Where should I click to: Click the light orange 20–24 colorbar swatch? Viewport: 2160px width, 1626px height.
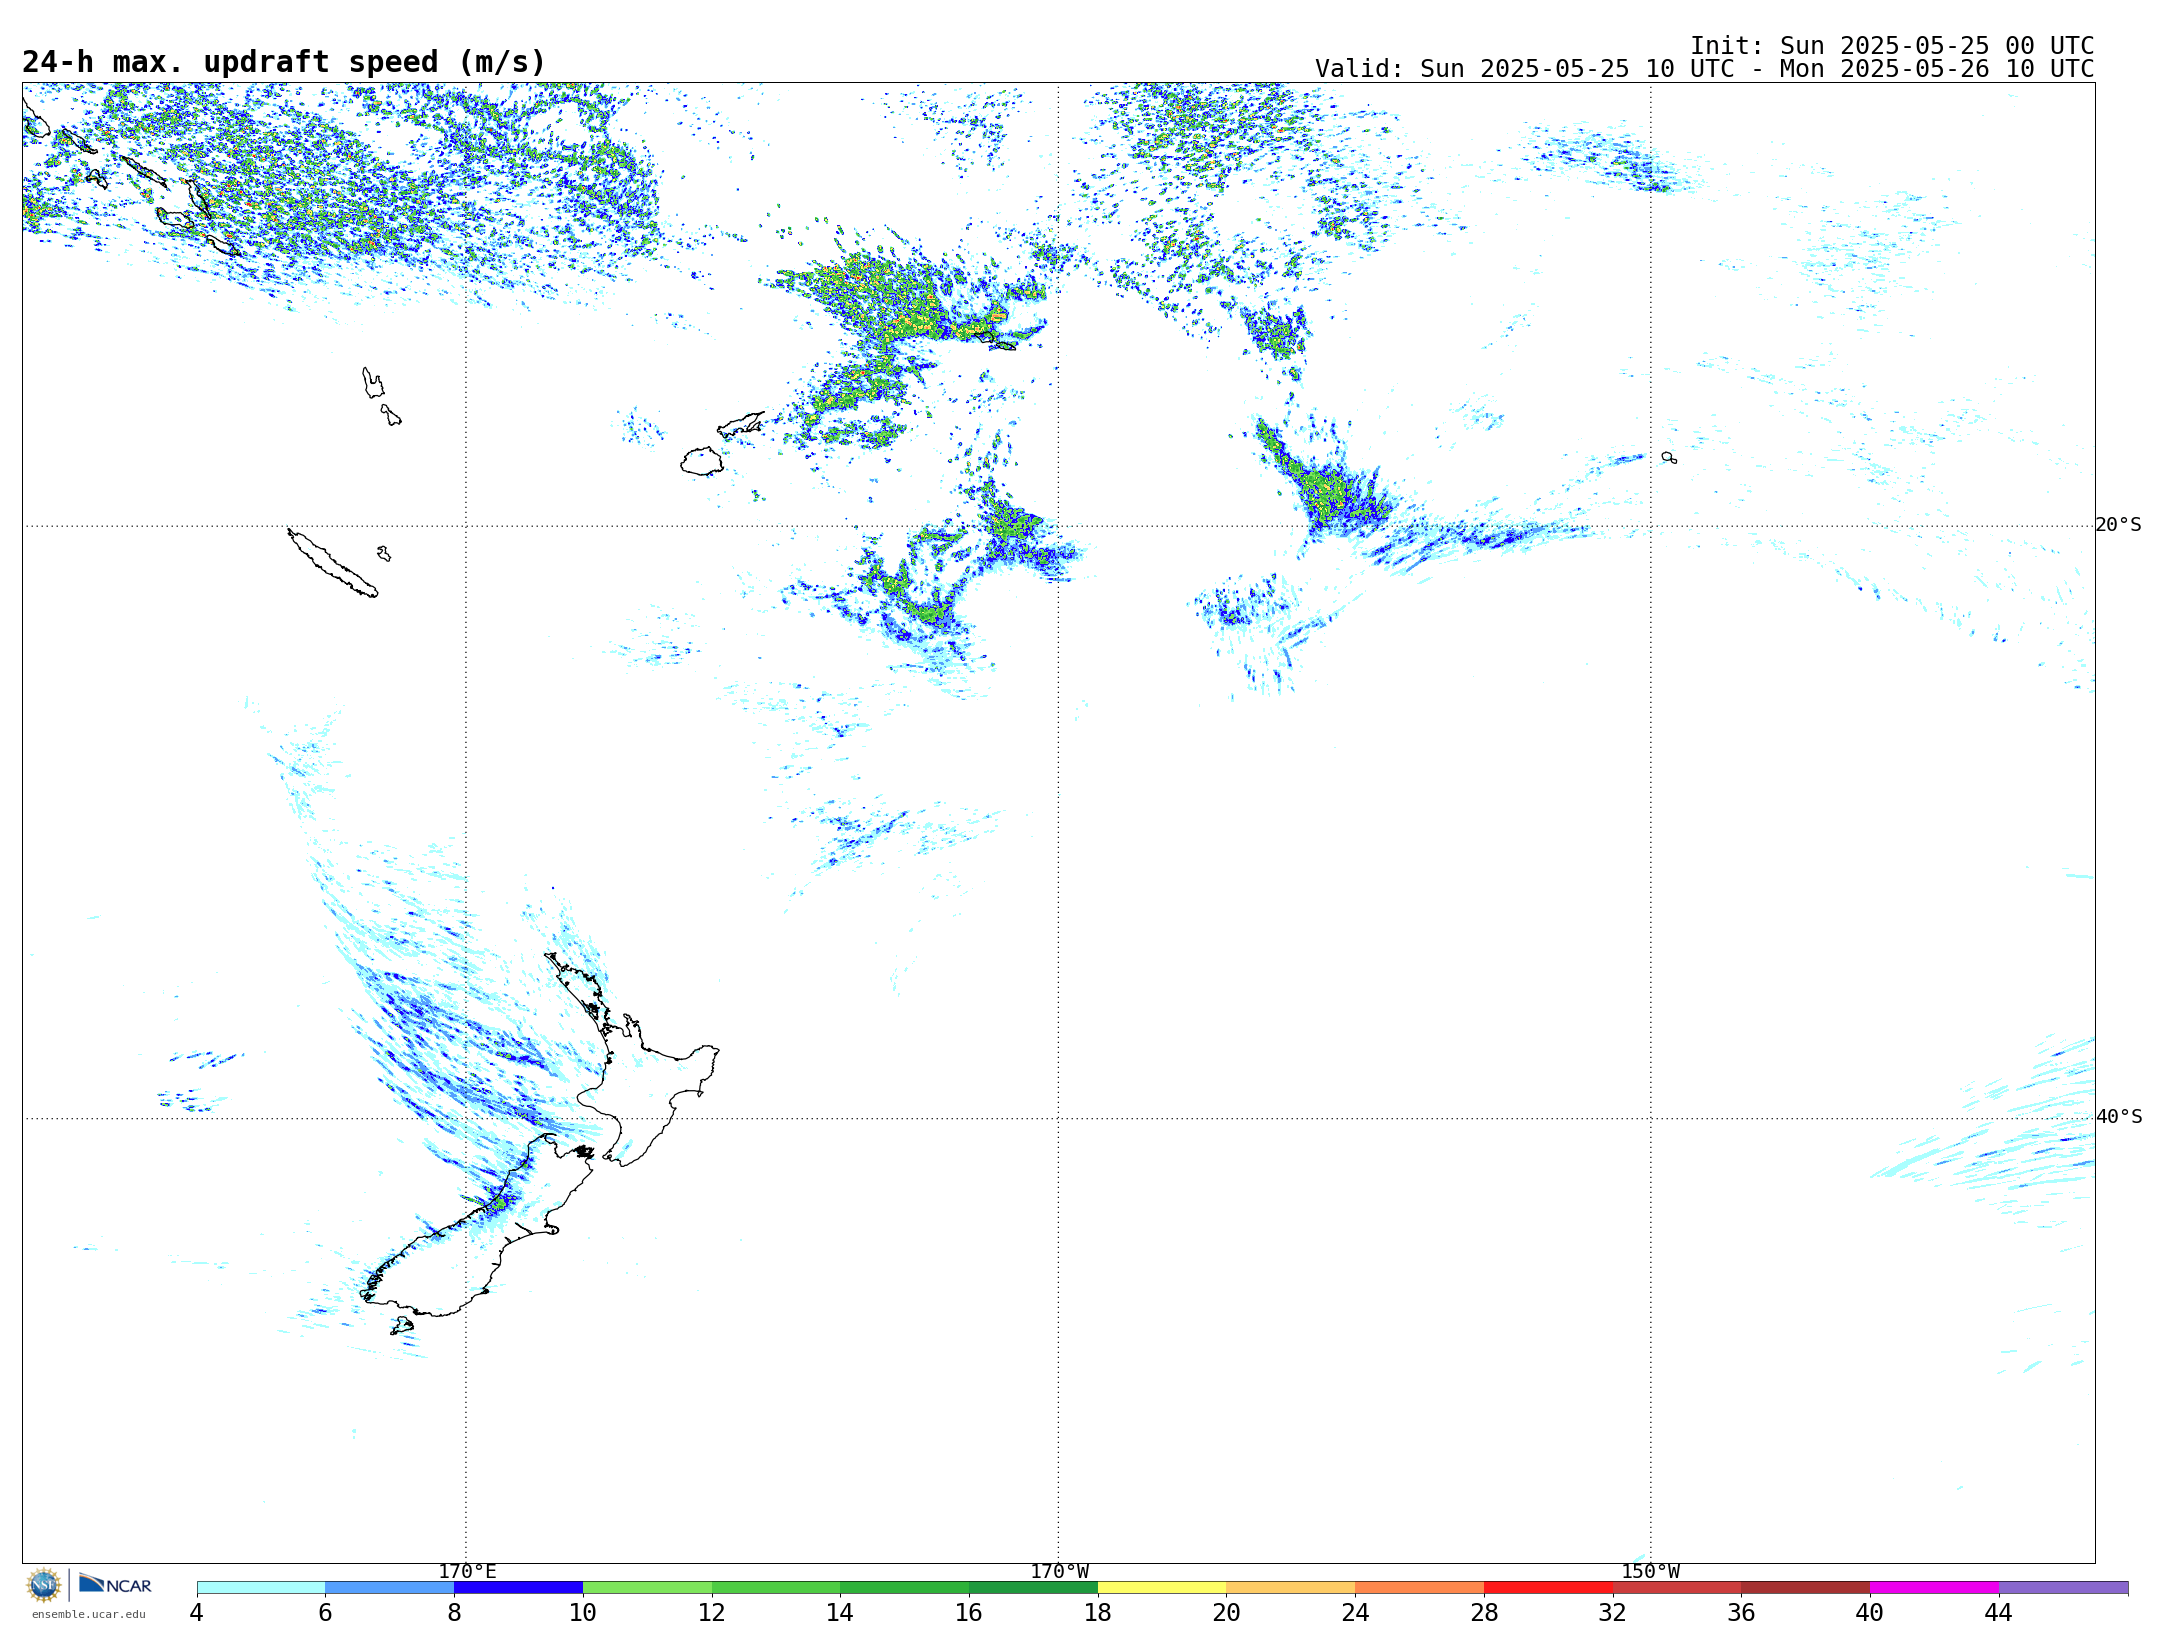coord(1291,1588)
